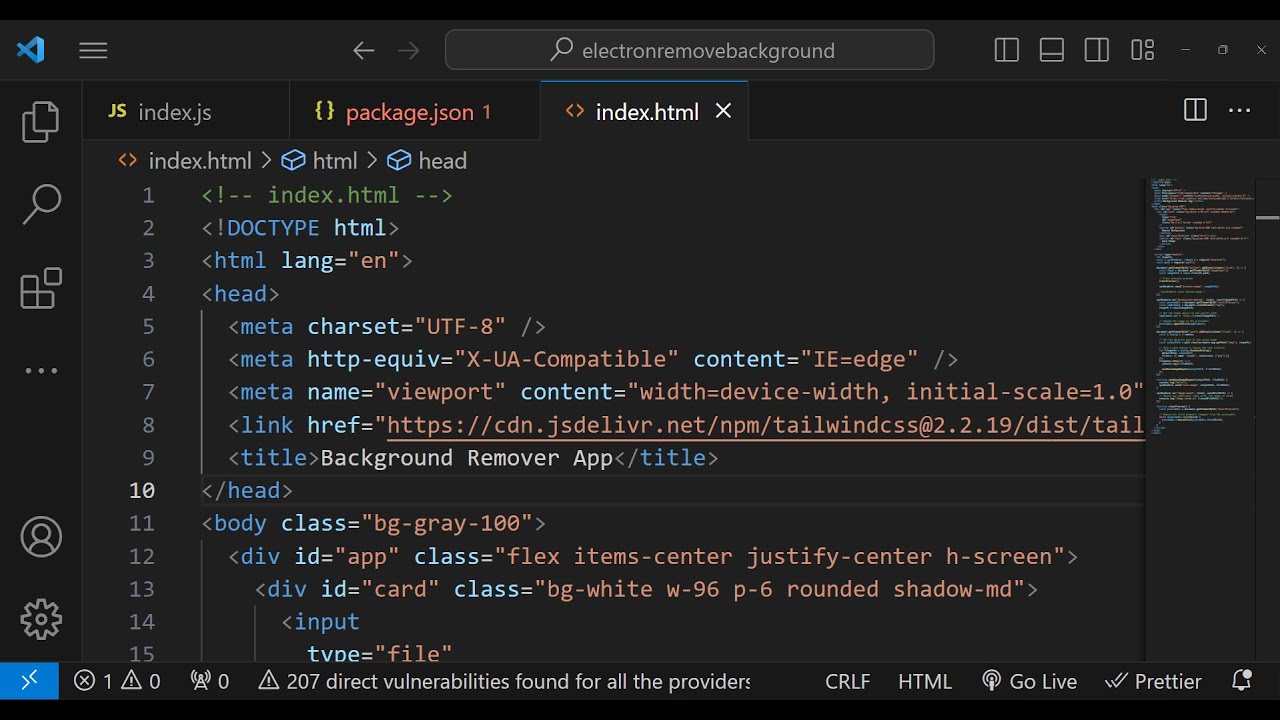
Task: Open the Manage settings gear icon
Action: 41,619
